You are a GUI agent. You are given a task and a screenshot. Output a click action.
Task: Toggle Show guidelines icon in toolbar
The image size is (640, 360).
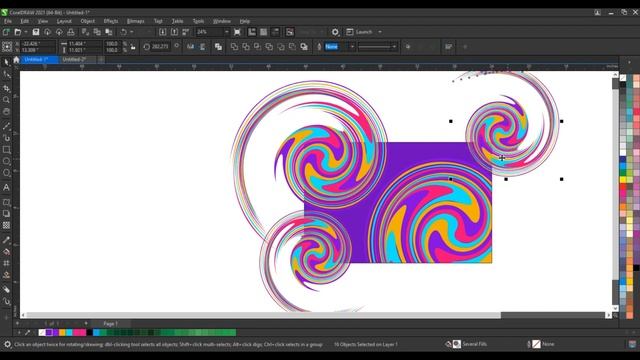click(x=276, y=32)
